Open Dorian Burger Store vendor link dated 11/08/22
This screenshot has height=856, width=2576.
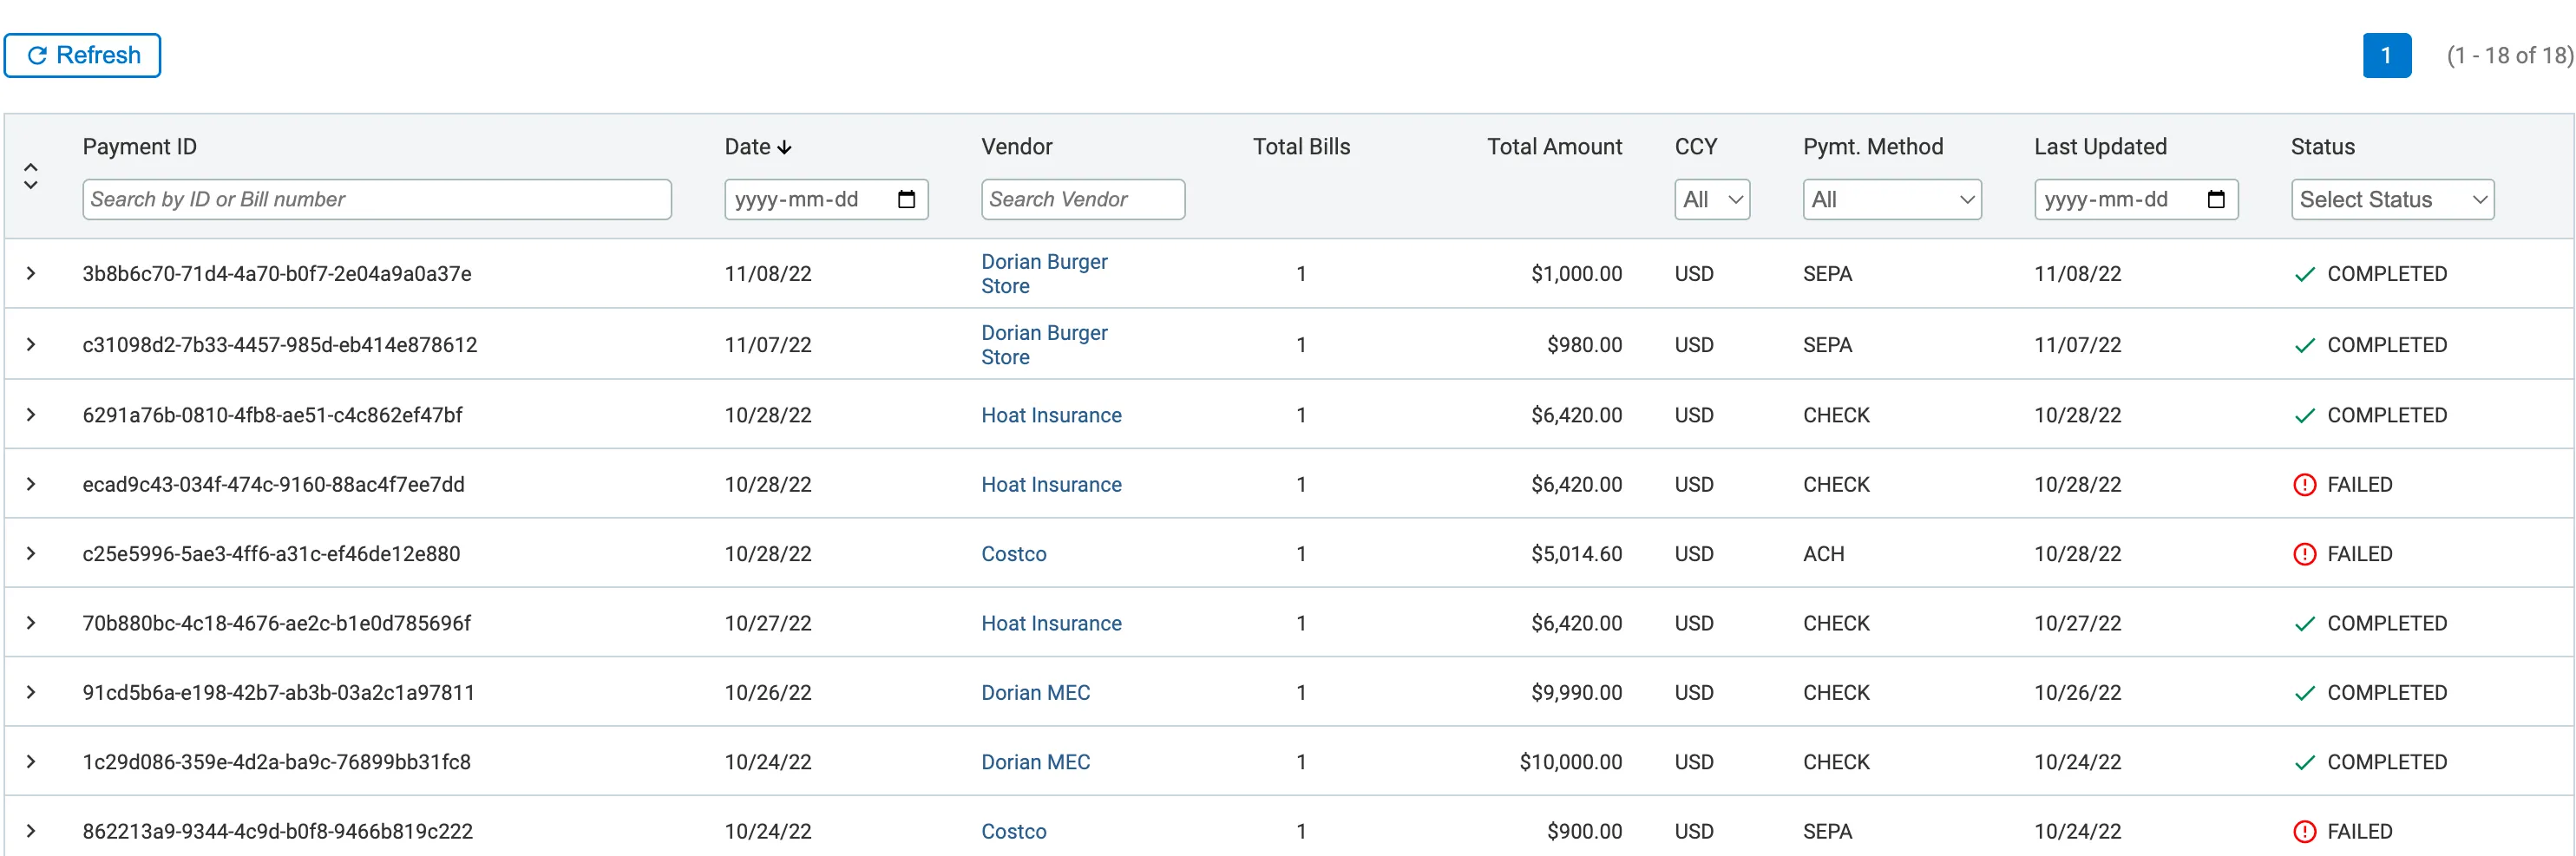pyautogui.click(x=1044, y=273)
